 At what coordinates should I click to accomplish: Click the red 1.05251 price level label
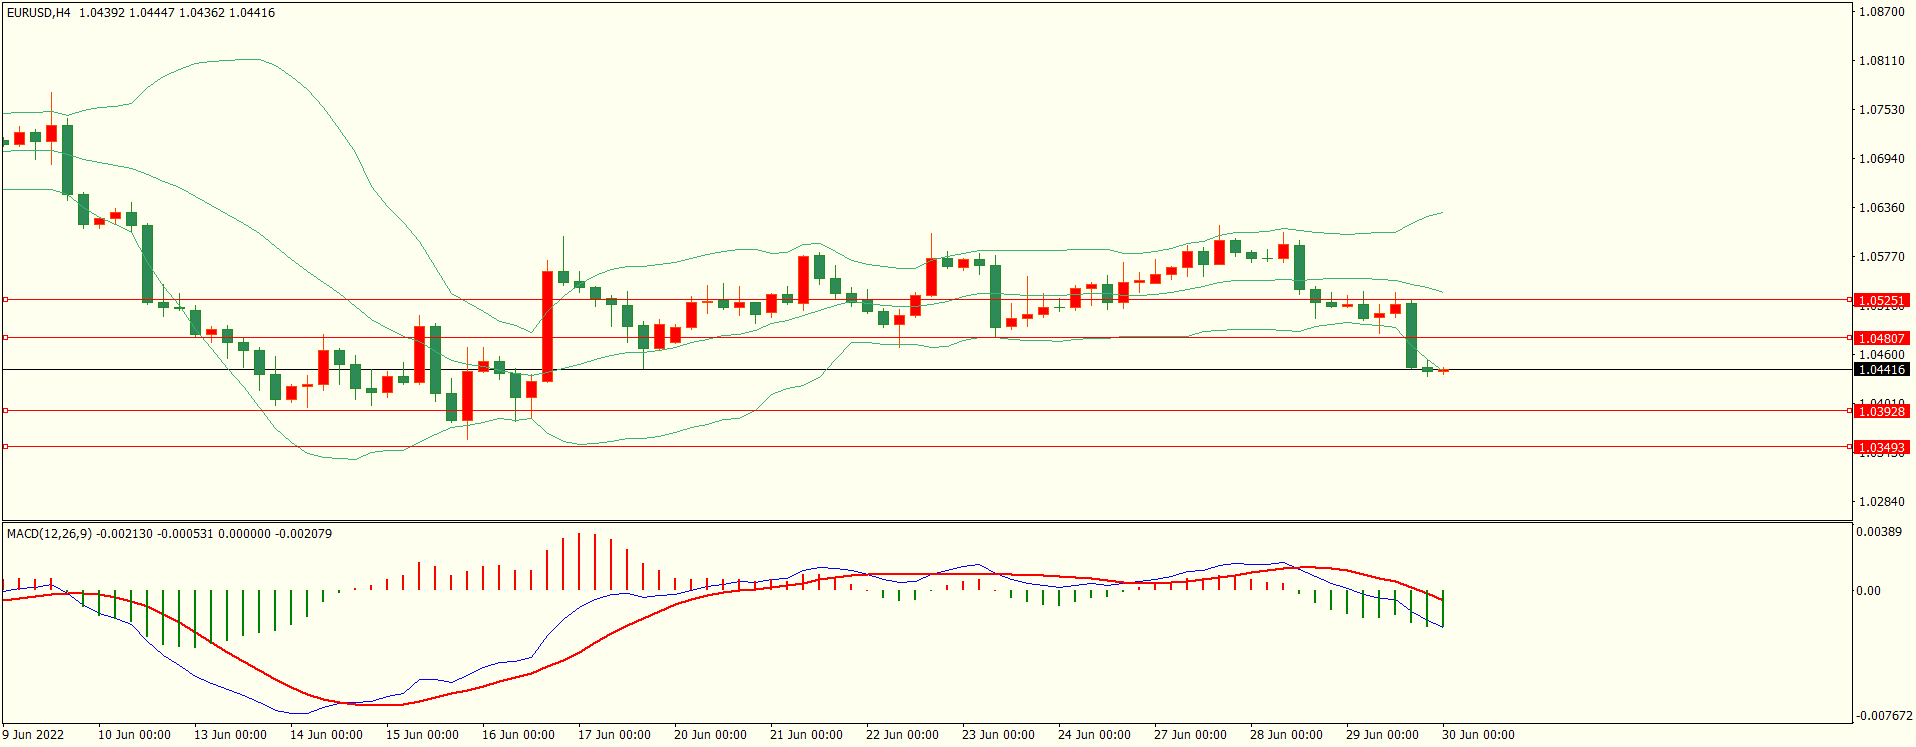[x=1880, y=300]
